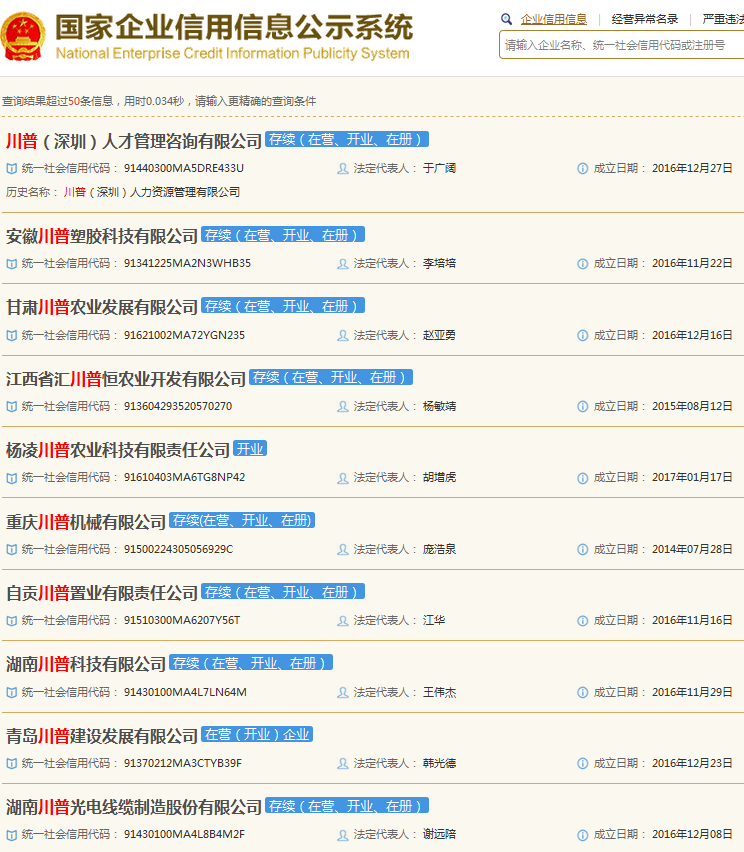744x852 pixels.
Task: Click credit code icon beside 91430100MA4L8B4M2F
Action: click(11, 835)
